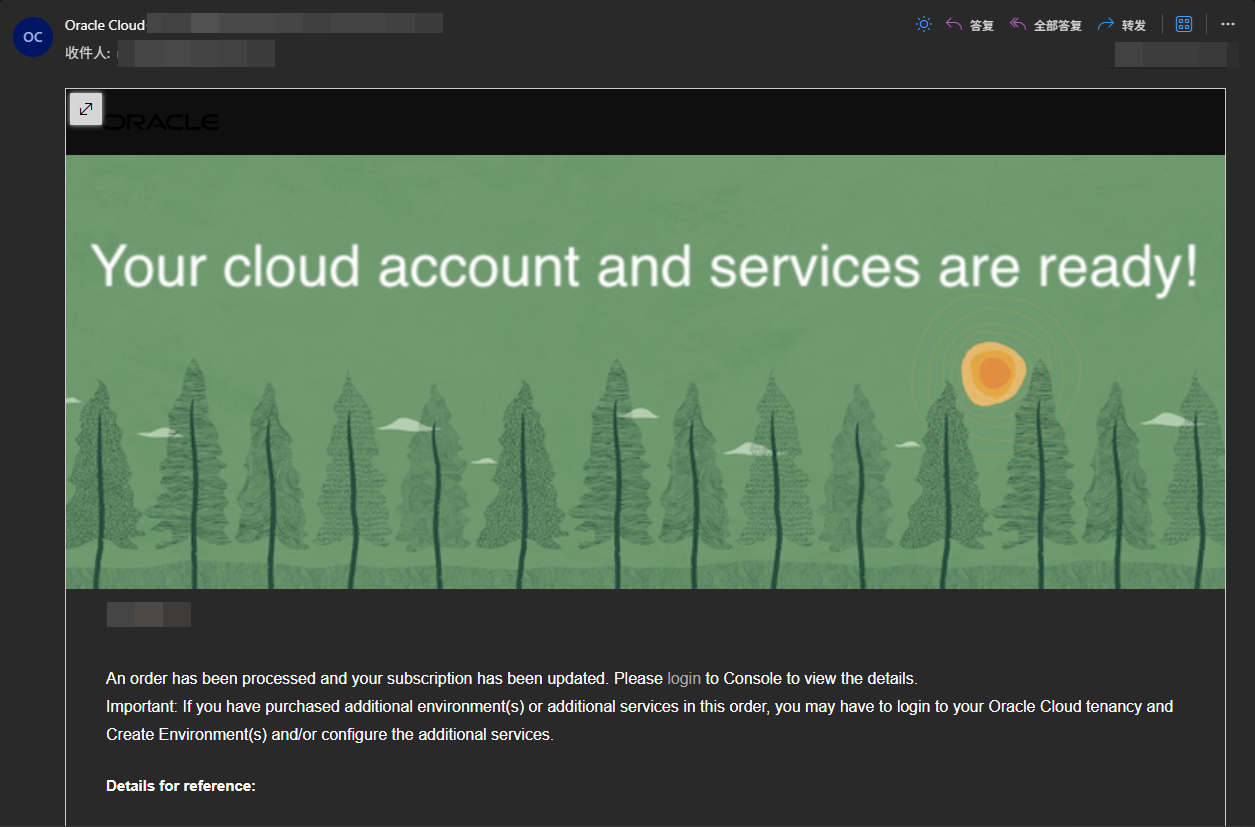Click the blurred greeting name below banner

point(148,614)
